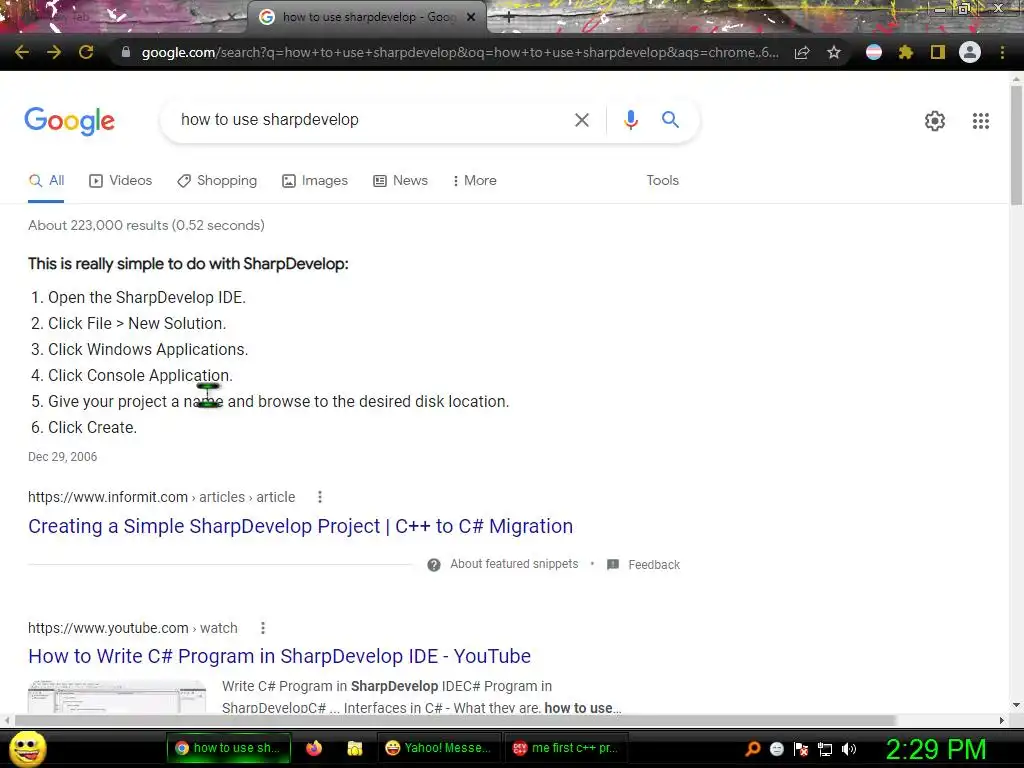Focus the address bar URL

(x=460, y=52)
